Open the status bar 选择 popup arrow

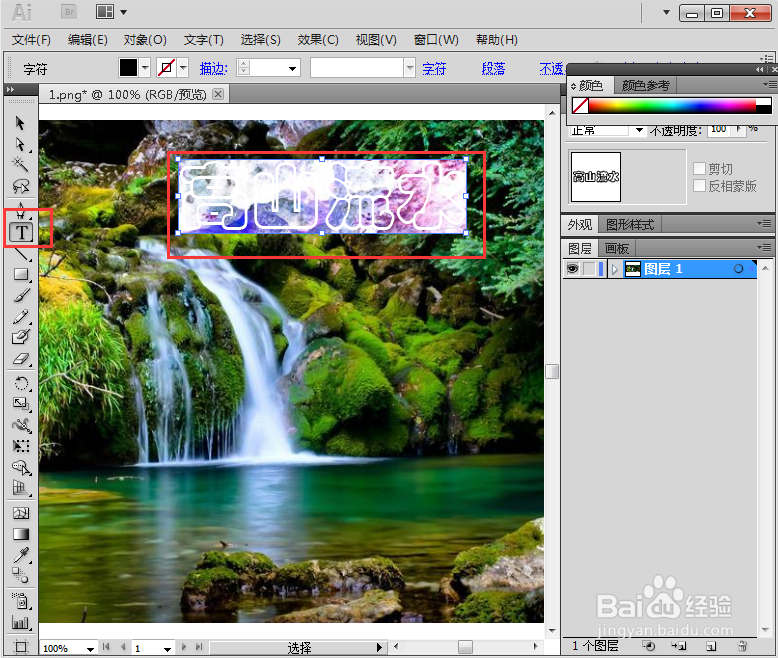(379, 647)
